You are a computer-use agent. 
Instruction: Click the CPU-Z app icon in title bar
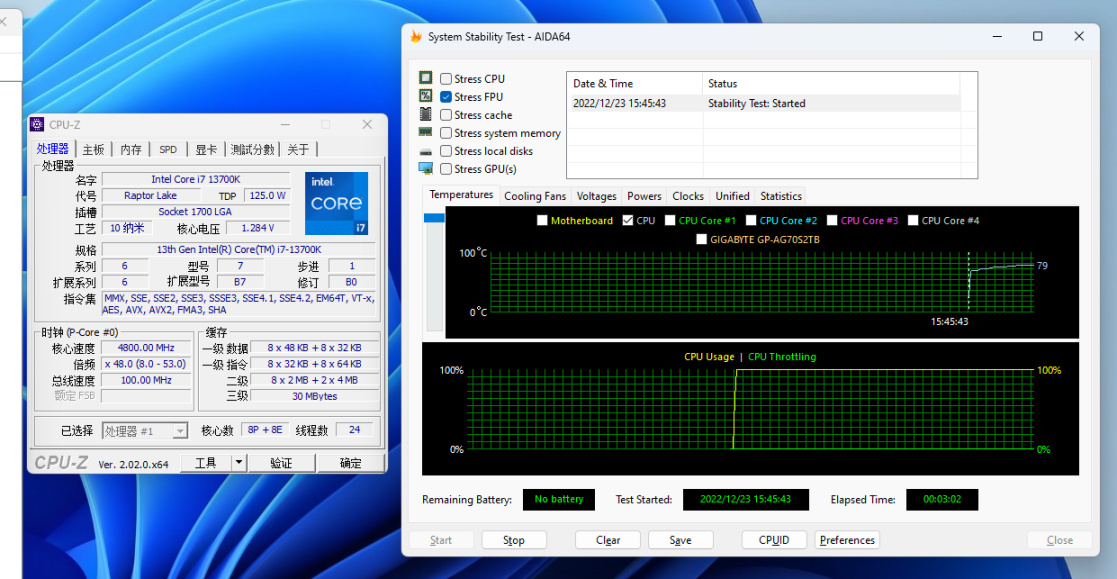point(37,125)
